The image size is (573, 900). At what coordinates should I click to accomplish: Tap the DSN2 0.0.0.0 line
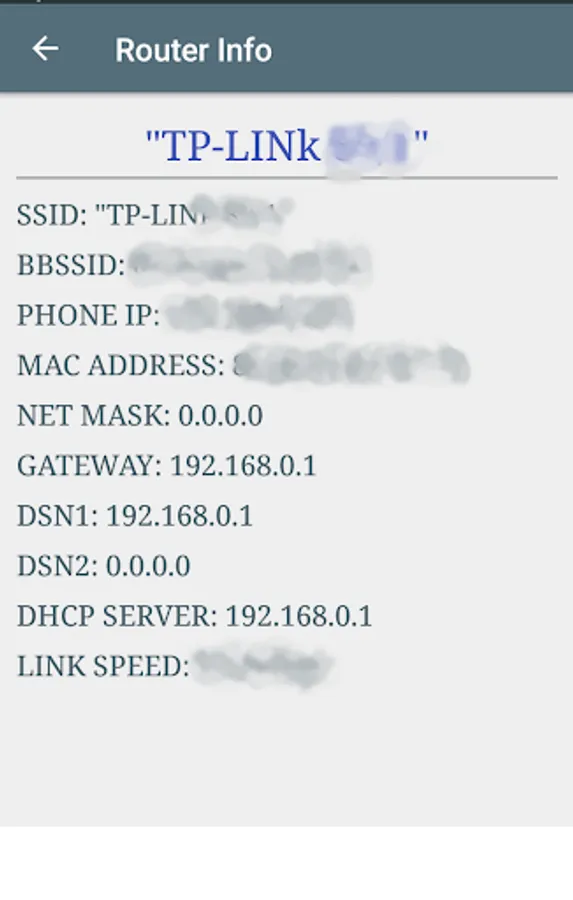click(x=104, y=566)
